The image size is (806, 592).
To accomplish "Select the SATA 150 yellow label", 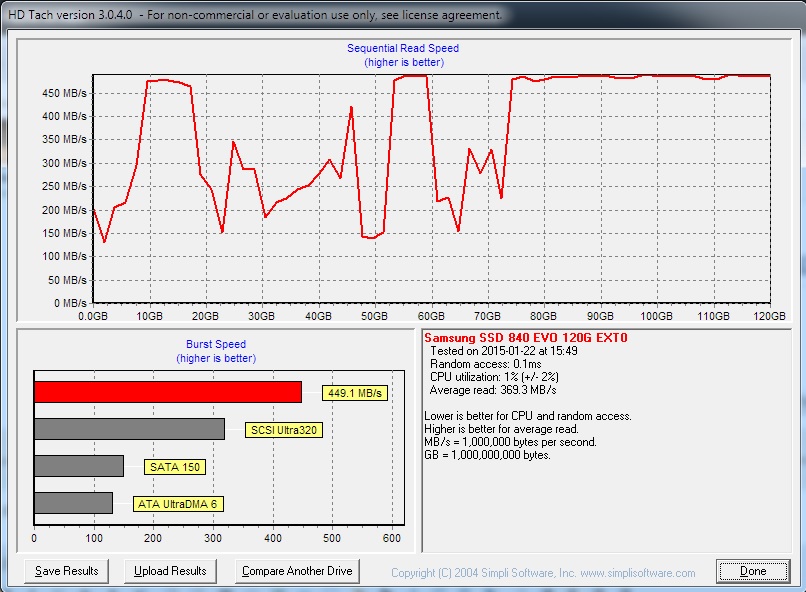I will 178,467.
